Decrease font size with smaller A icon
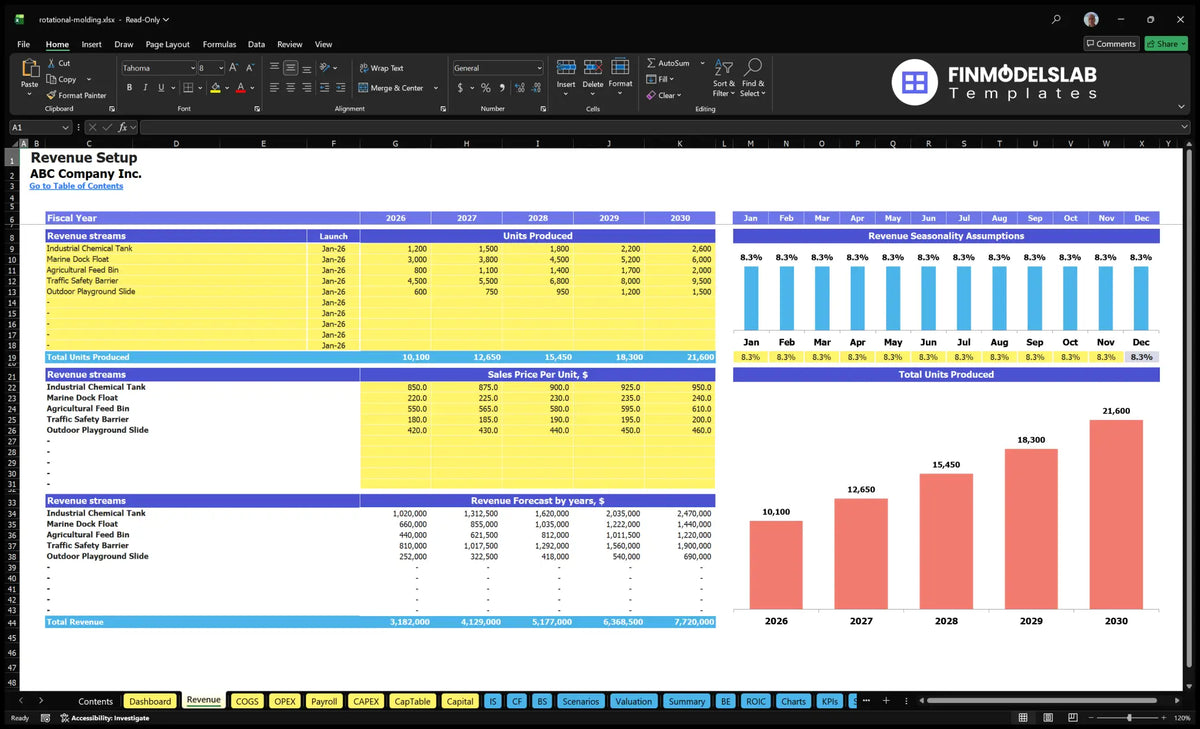Viewport: 1200px width, 729px height. [250, 68]
